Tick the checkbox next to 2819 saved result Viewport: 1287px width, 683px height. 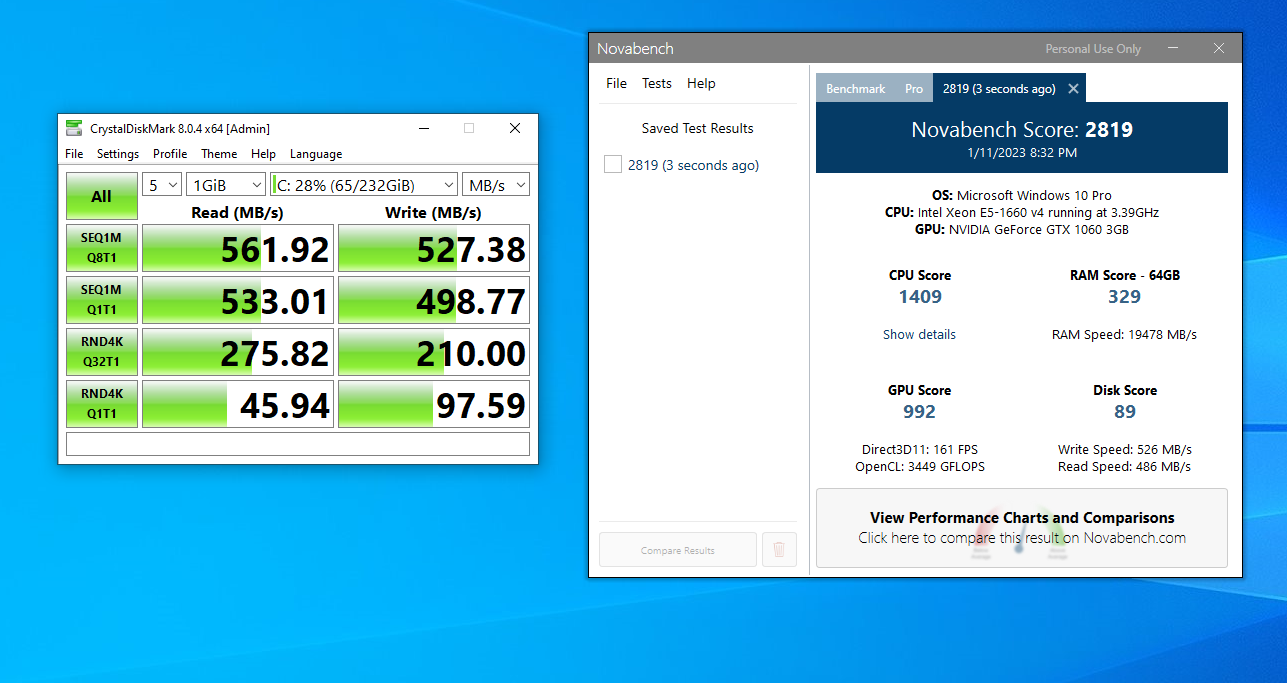(x=613, y=164)
